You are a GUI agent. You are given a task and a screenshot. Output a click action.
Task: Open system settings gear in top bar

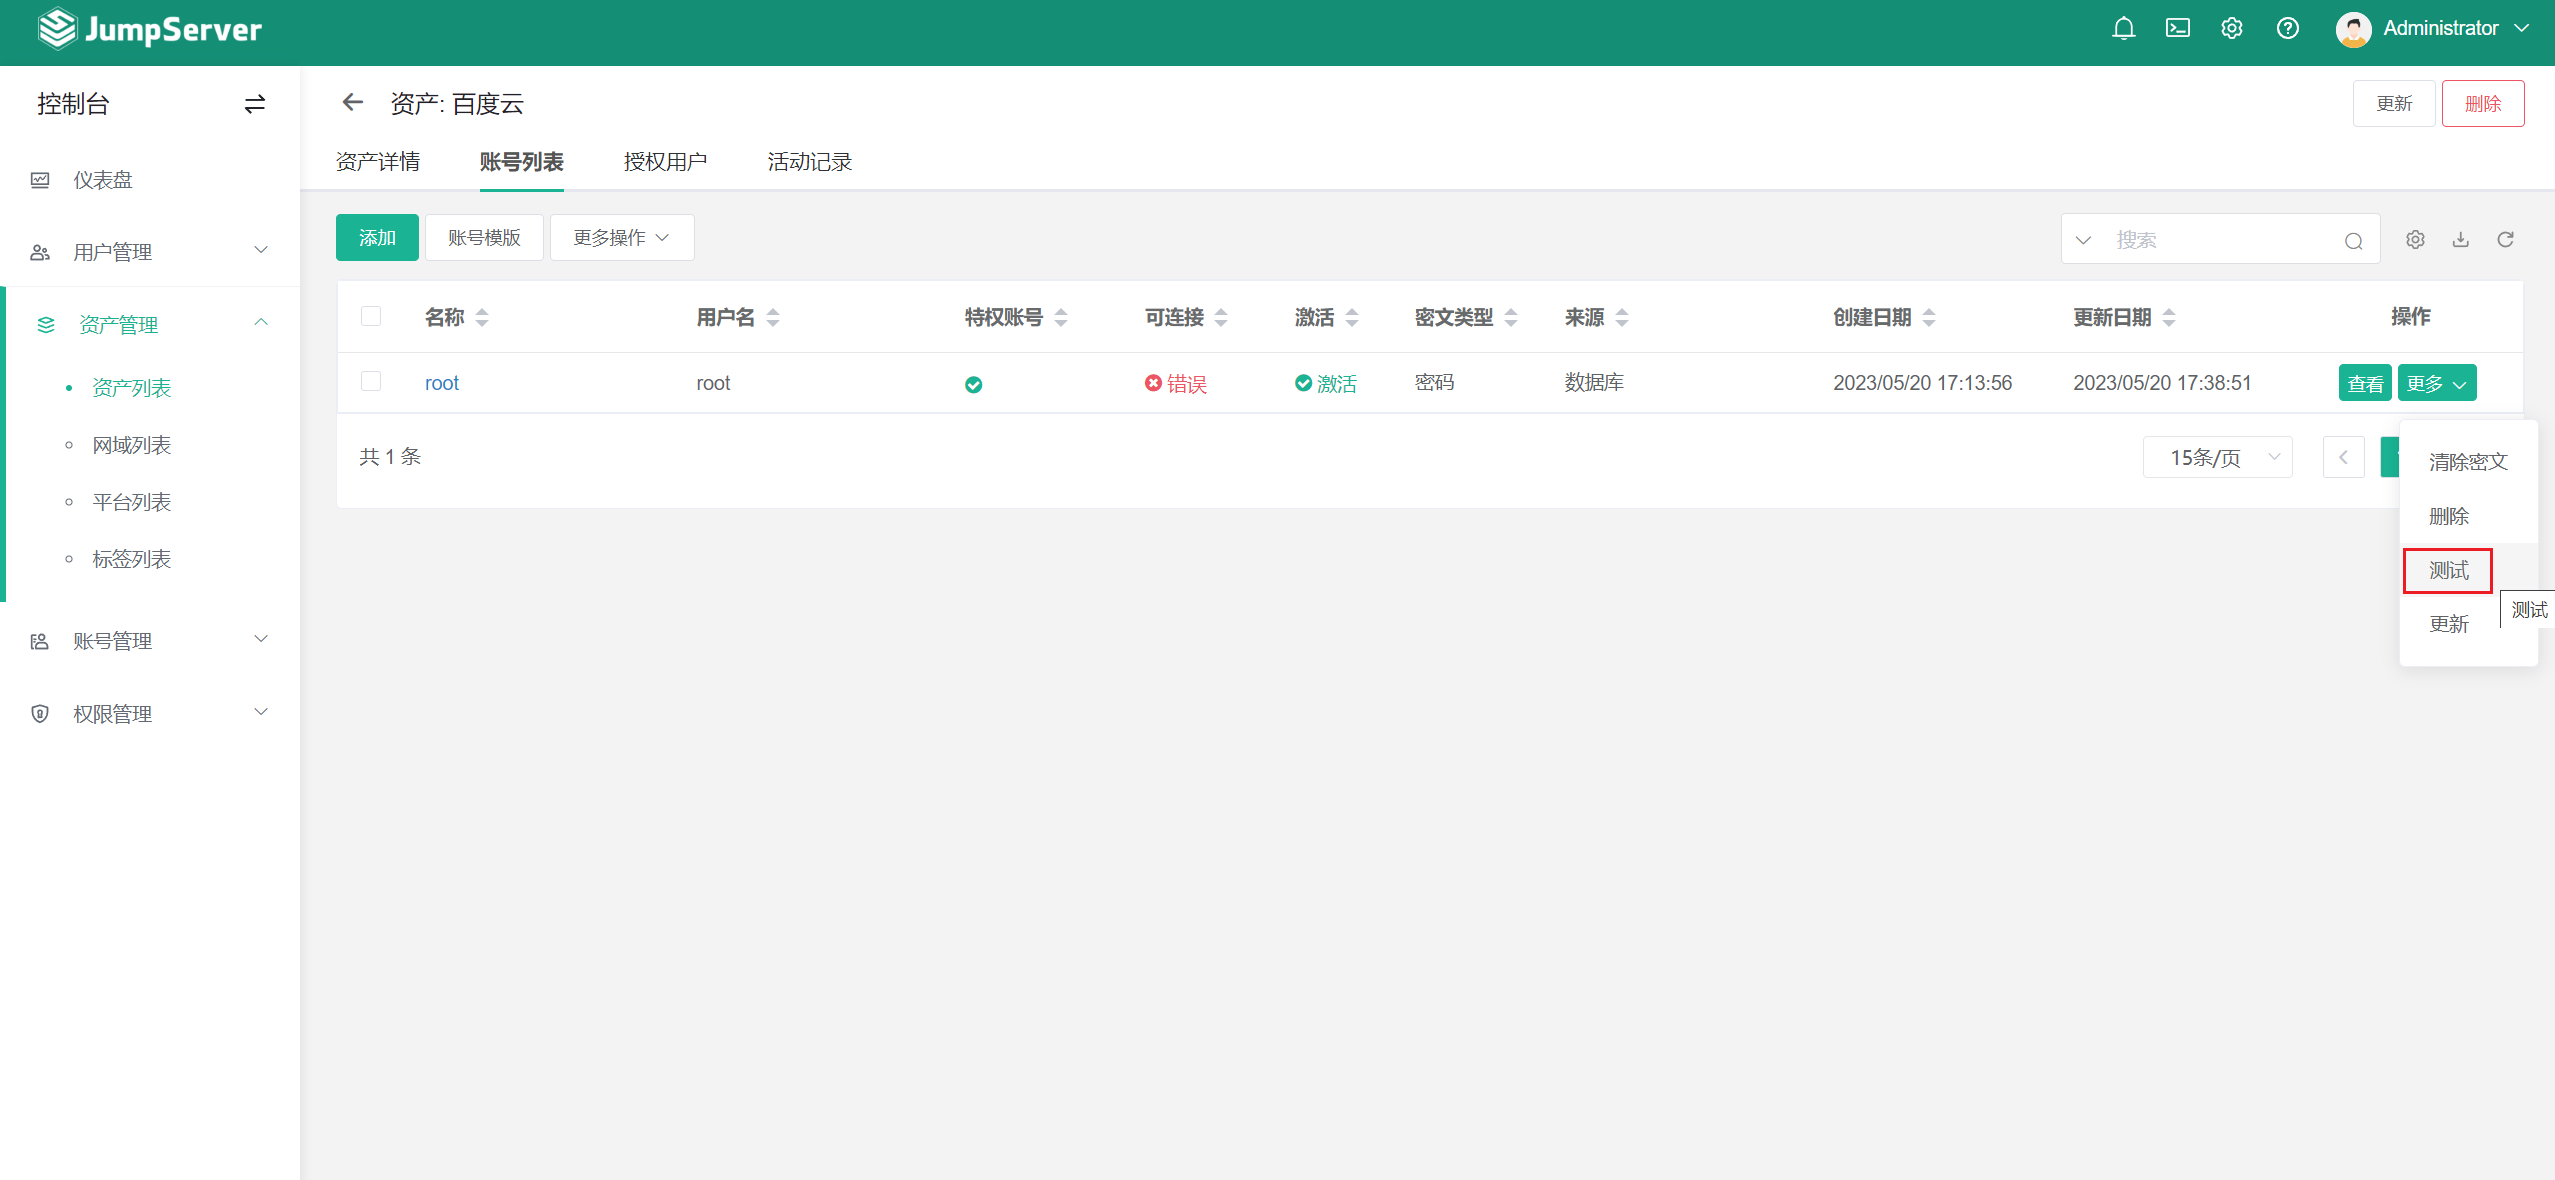2231,28
